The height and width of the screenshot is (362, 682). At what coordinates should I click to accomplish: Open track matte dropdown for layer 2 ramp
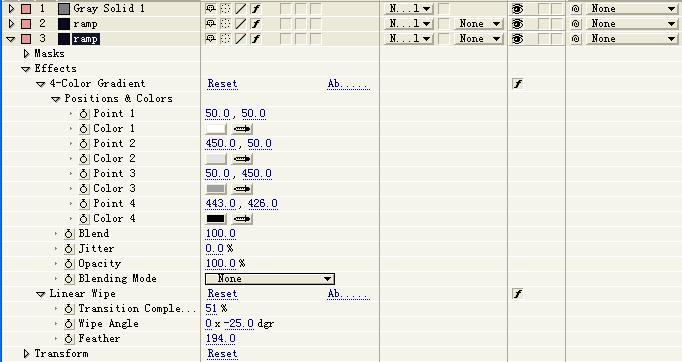click(478, 24)
